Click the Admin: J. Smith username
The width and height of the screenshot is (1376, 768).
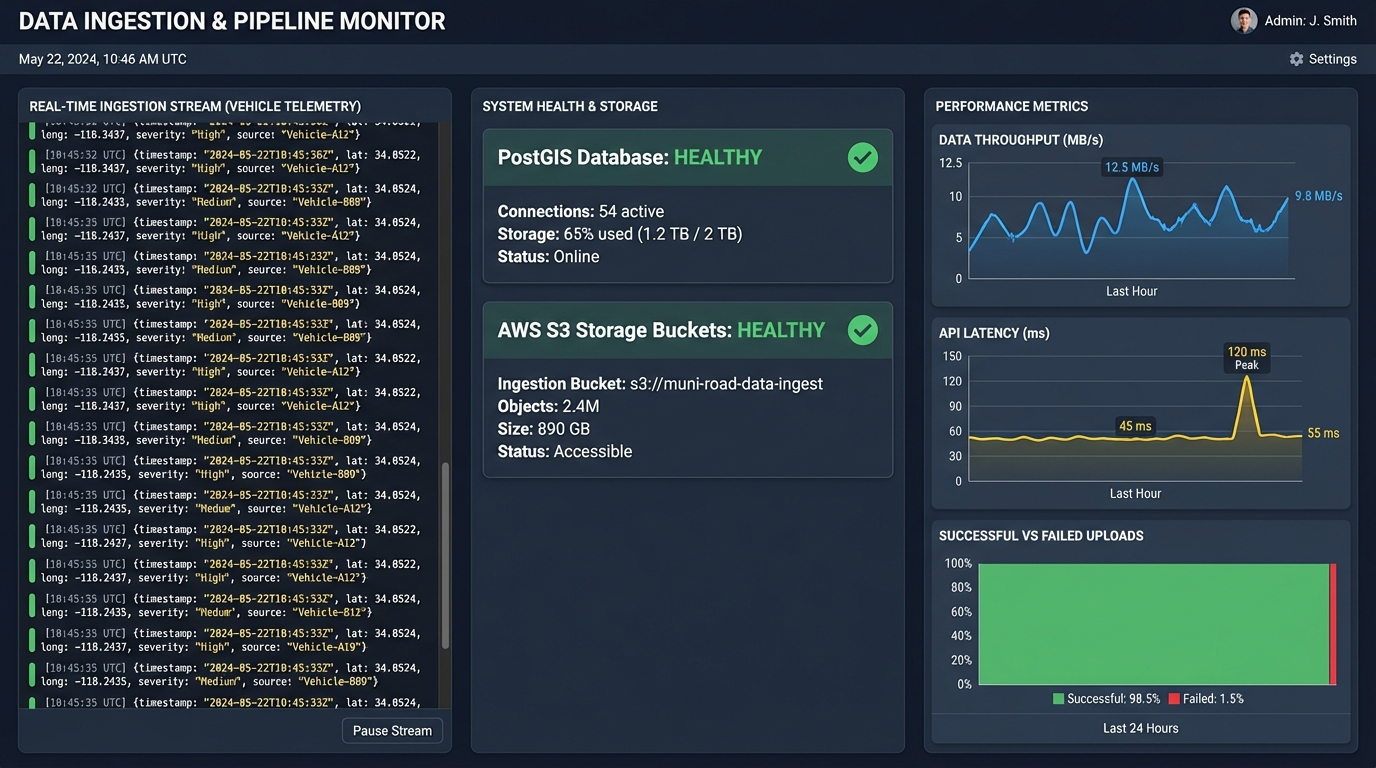point(1310,20)
